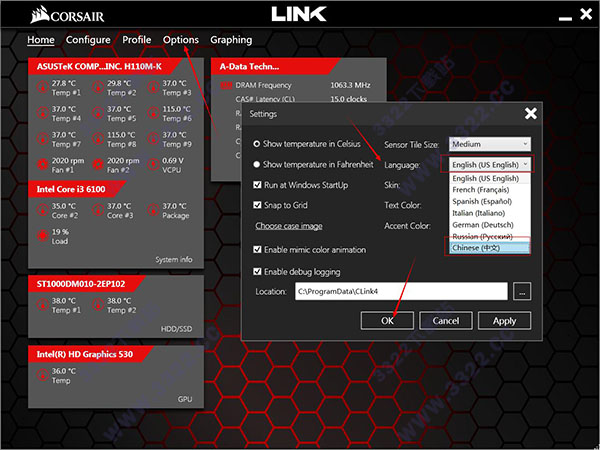This screenshot has width=600, height=450.
Task: Close the Settings dialog with the X
Action: [x=531, y=113]
